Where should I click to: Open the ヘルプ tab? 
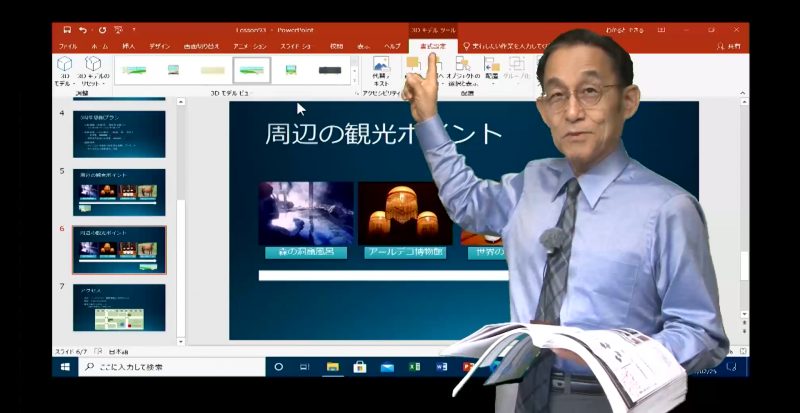[x=392, y=46]
